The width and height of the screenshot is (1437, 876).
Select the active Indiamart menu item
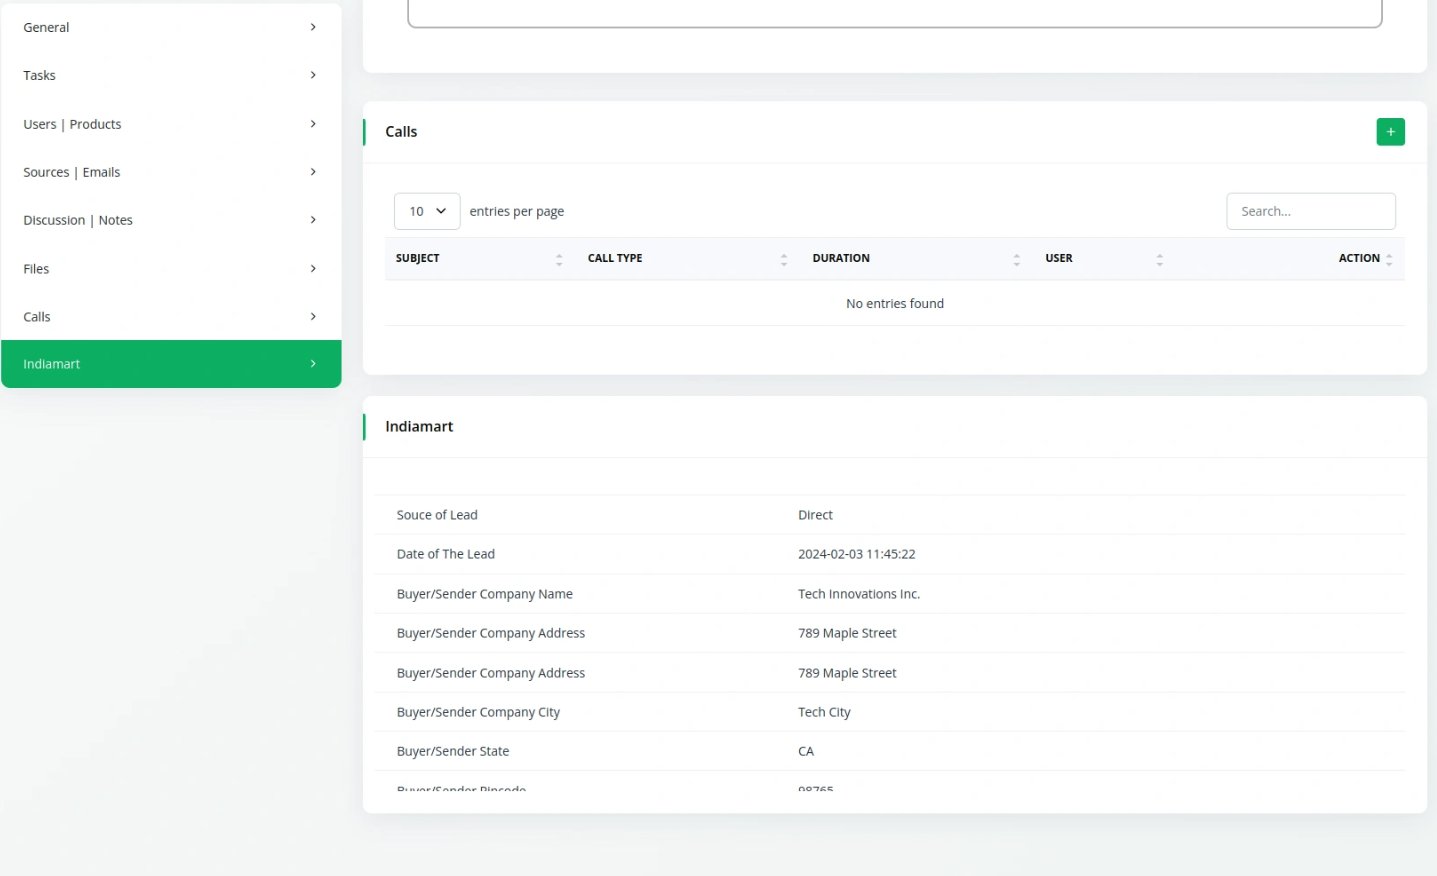tap(171, 364)
